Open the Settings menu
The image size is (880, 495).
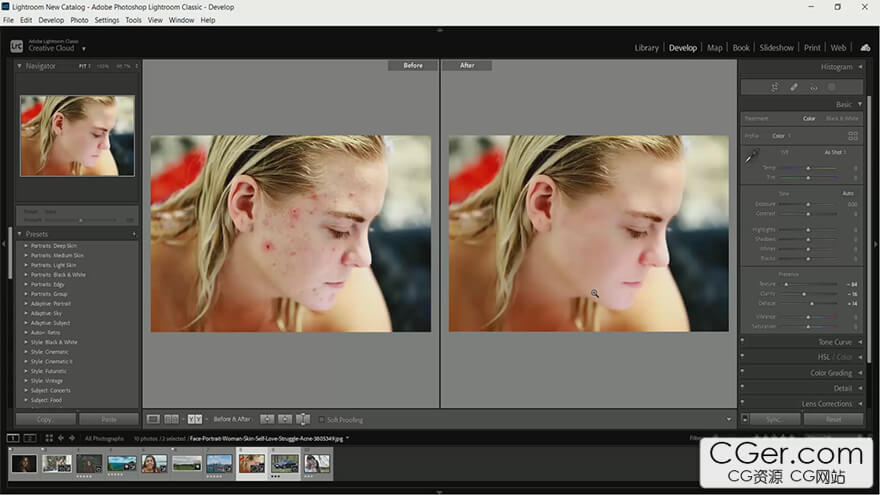tap(107, 20)
